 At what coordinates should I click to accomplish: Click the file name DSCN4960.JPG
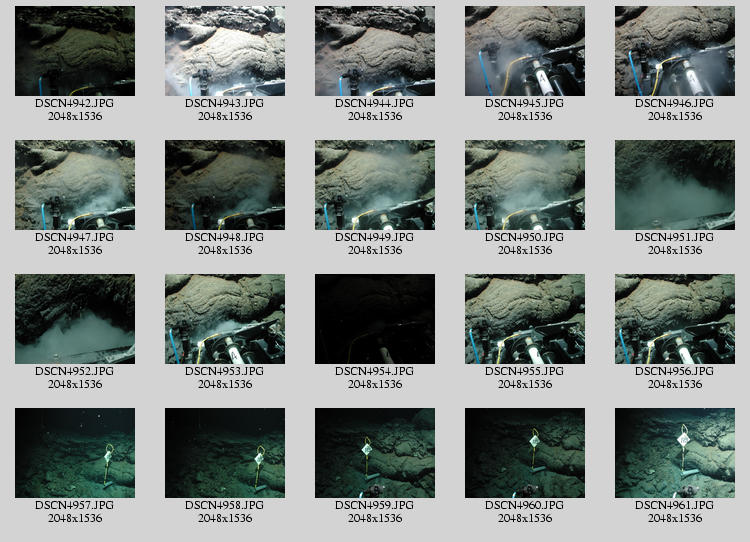pos(525,505)
